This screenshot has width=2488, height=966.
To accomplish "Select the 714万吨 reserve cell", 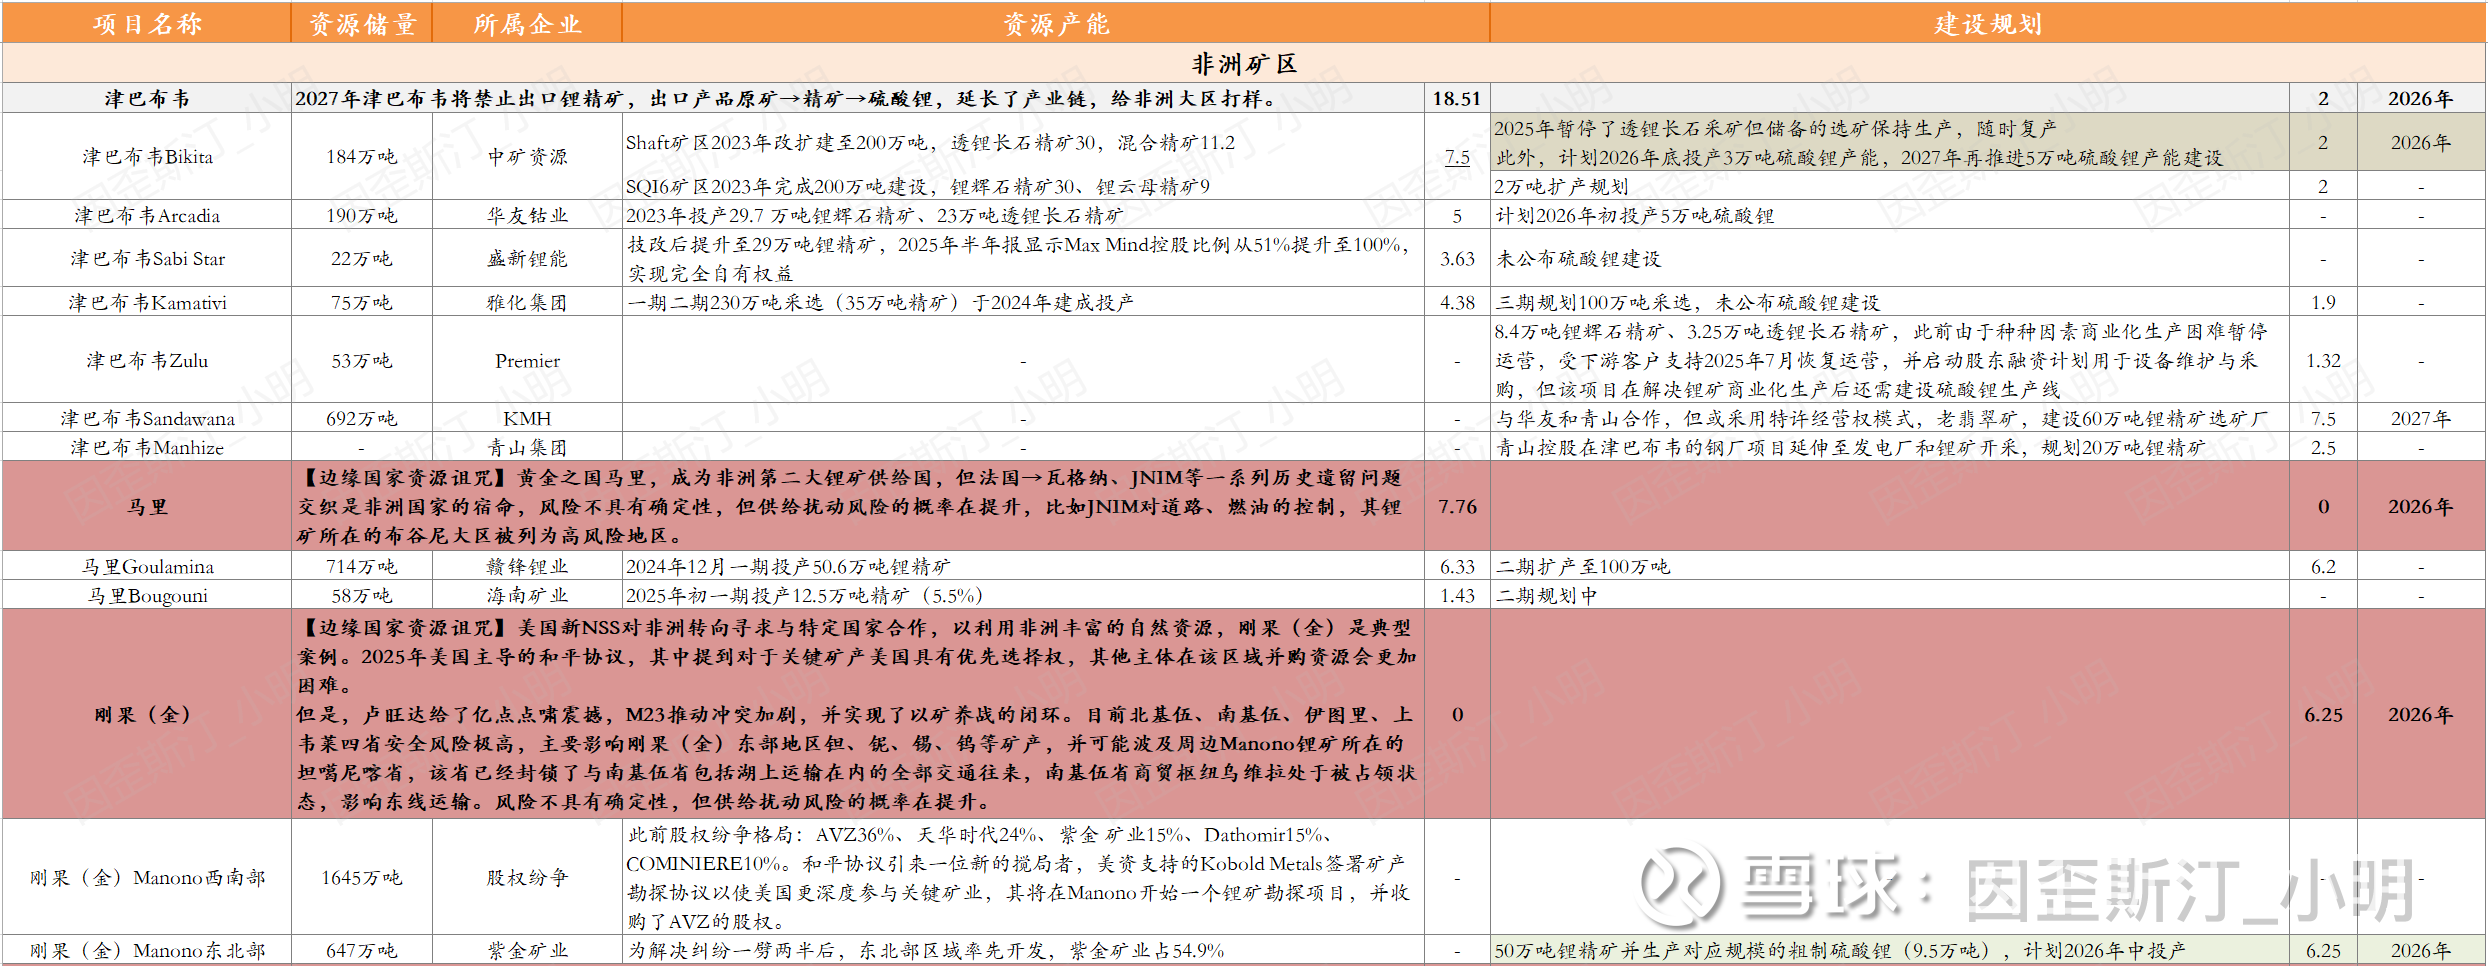I will coord(362,566).
